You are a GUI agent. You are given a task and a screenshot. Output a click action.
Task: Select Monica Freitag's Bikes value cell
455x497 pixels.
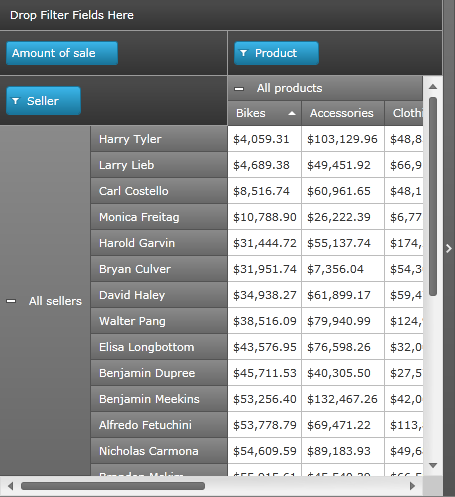click(264, 217)
